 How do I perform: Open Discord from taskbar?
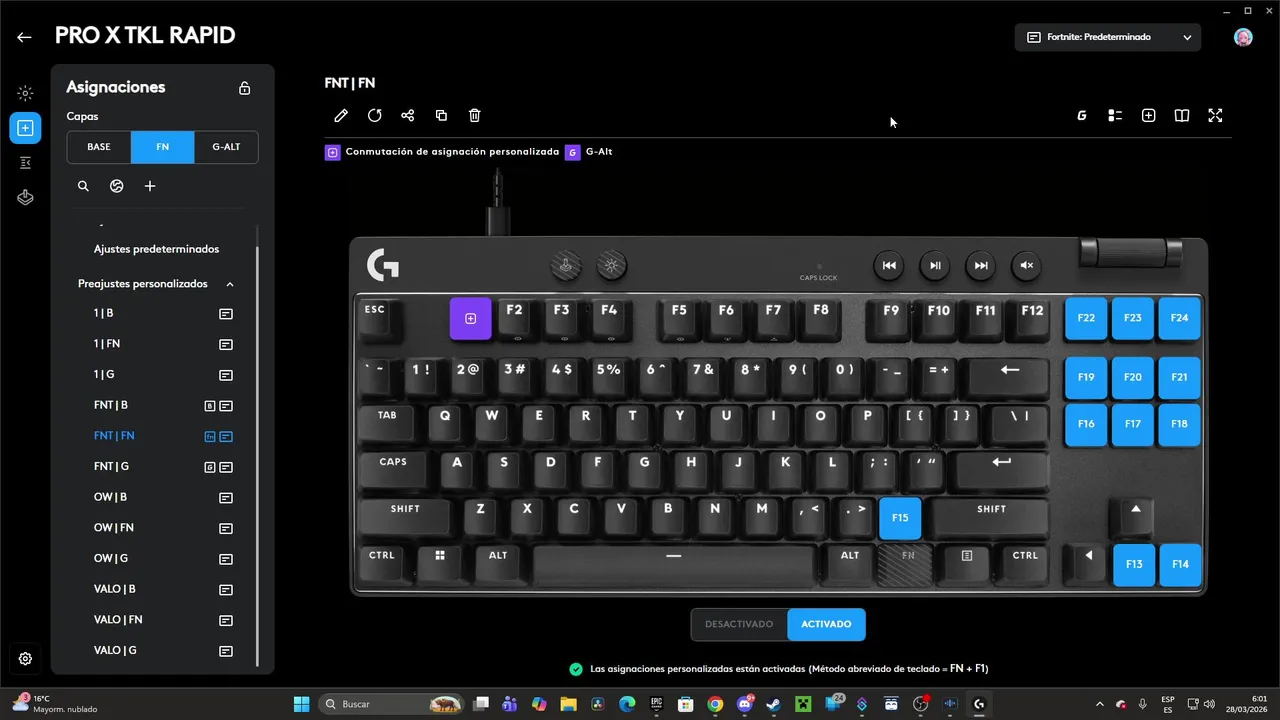pyautogui.click(x=745, y=704)
